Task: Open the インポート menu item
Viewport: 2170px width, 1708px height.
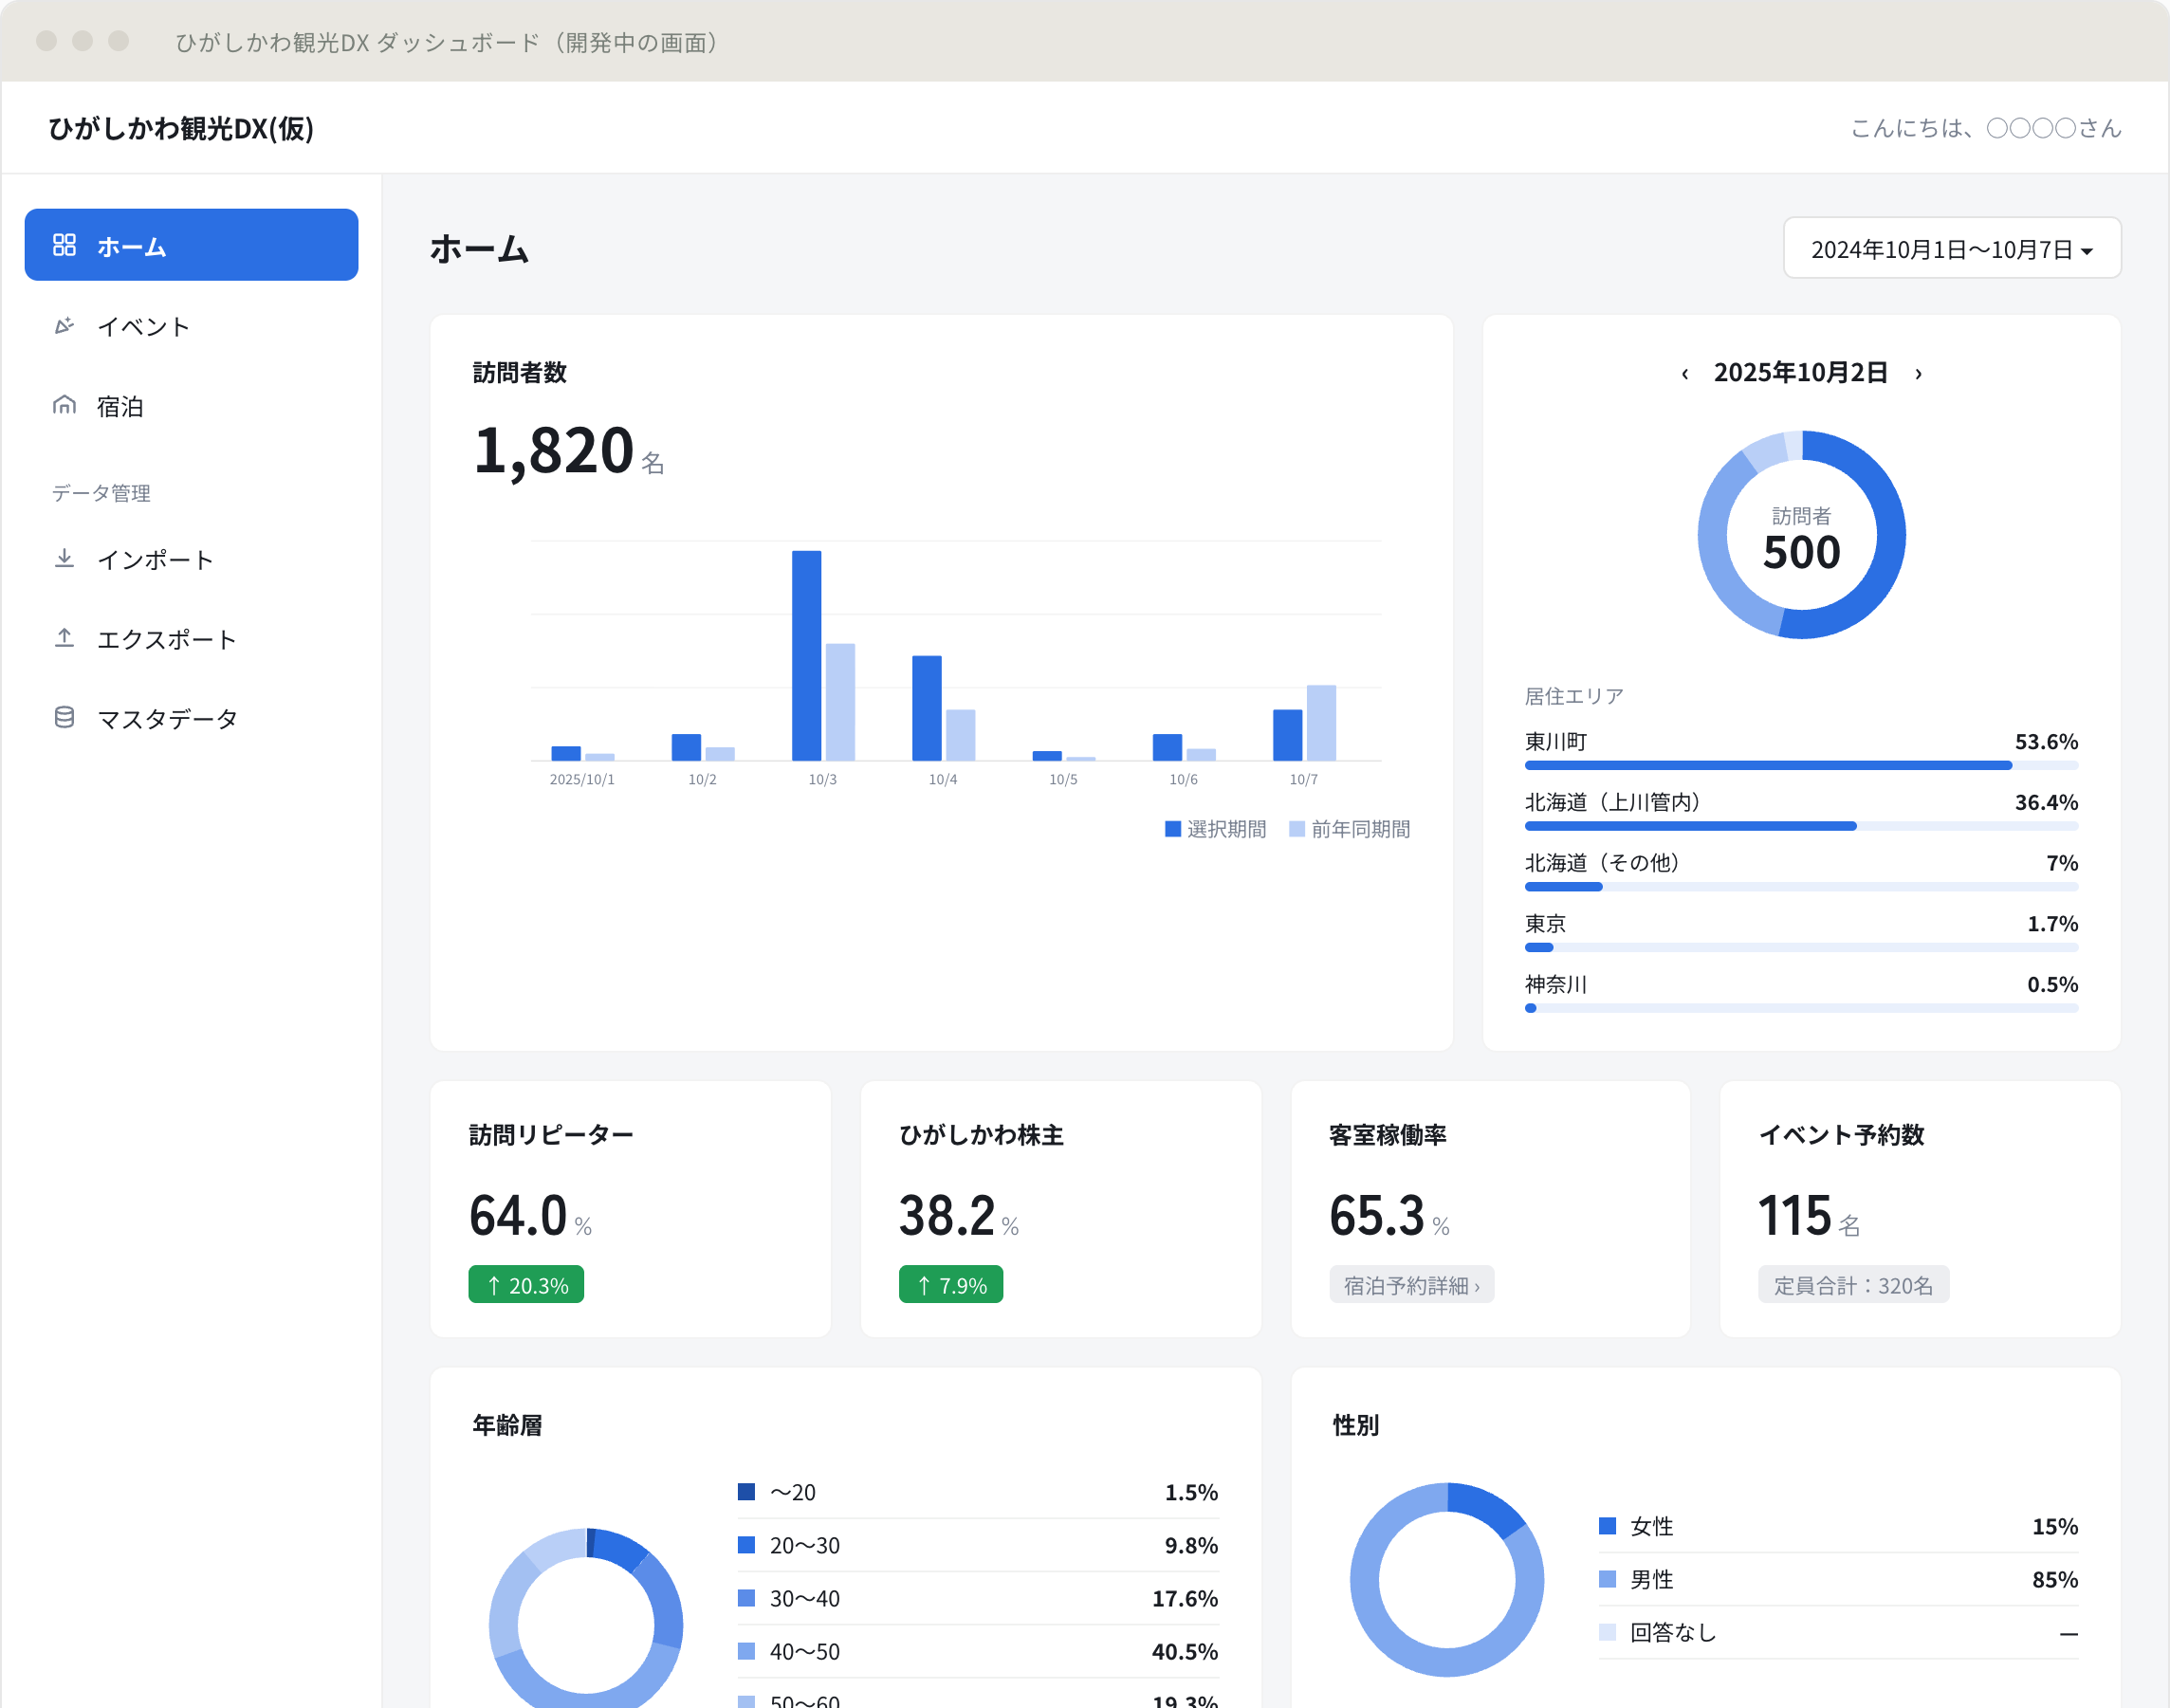Action: tap(191, 559)
